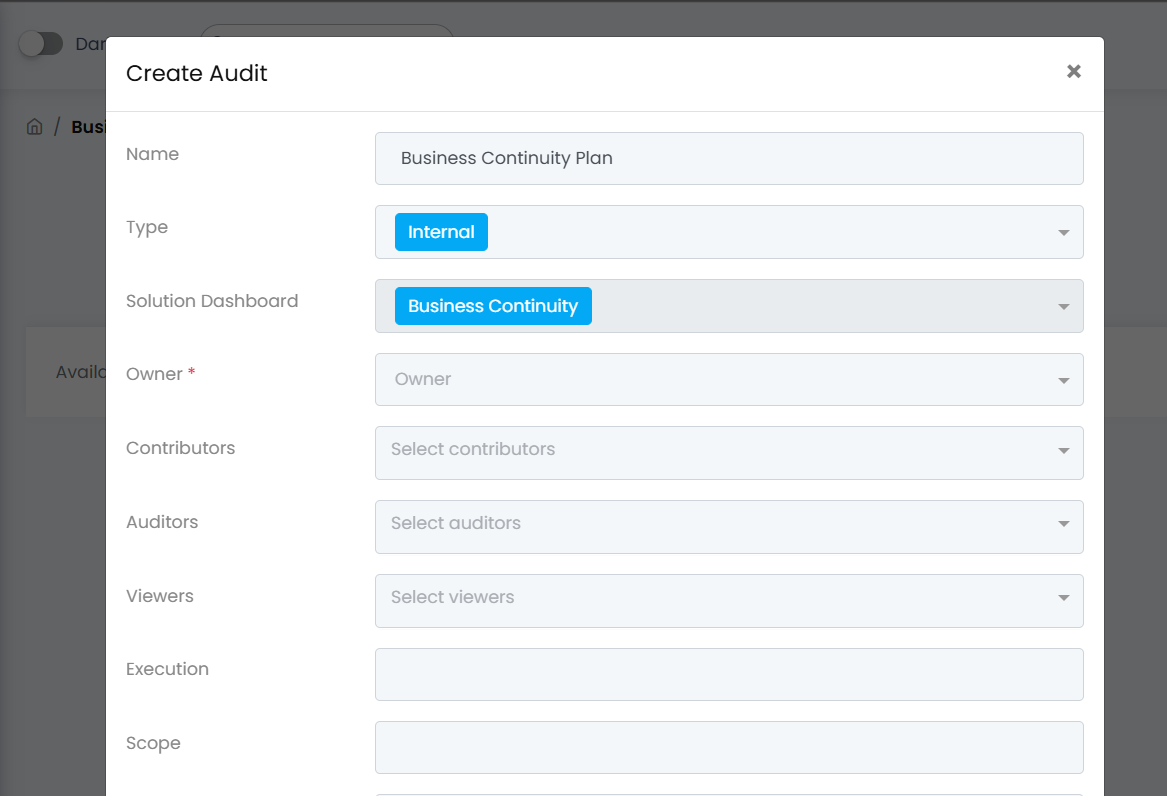The width and height of the screenshot is (1167, 796).
Task: Click the Contributors label
Action: click(x=180, y=448)
